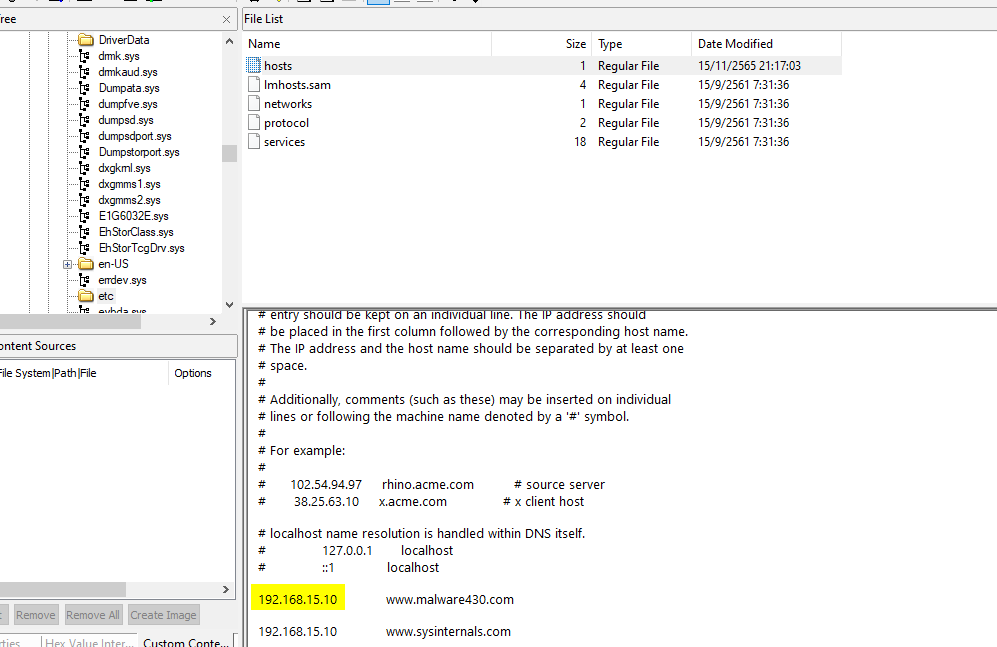Switch to the Custom Content tab
This screenshot has width=997, height=647.
pyautogui.click(x=187, y=642)
